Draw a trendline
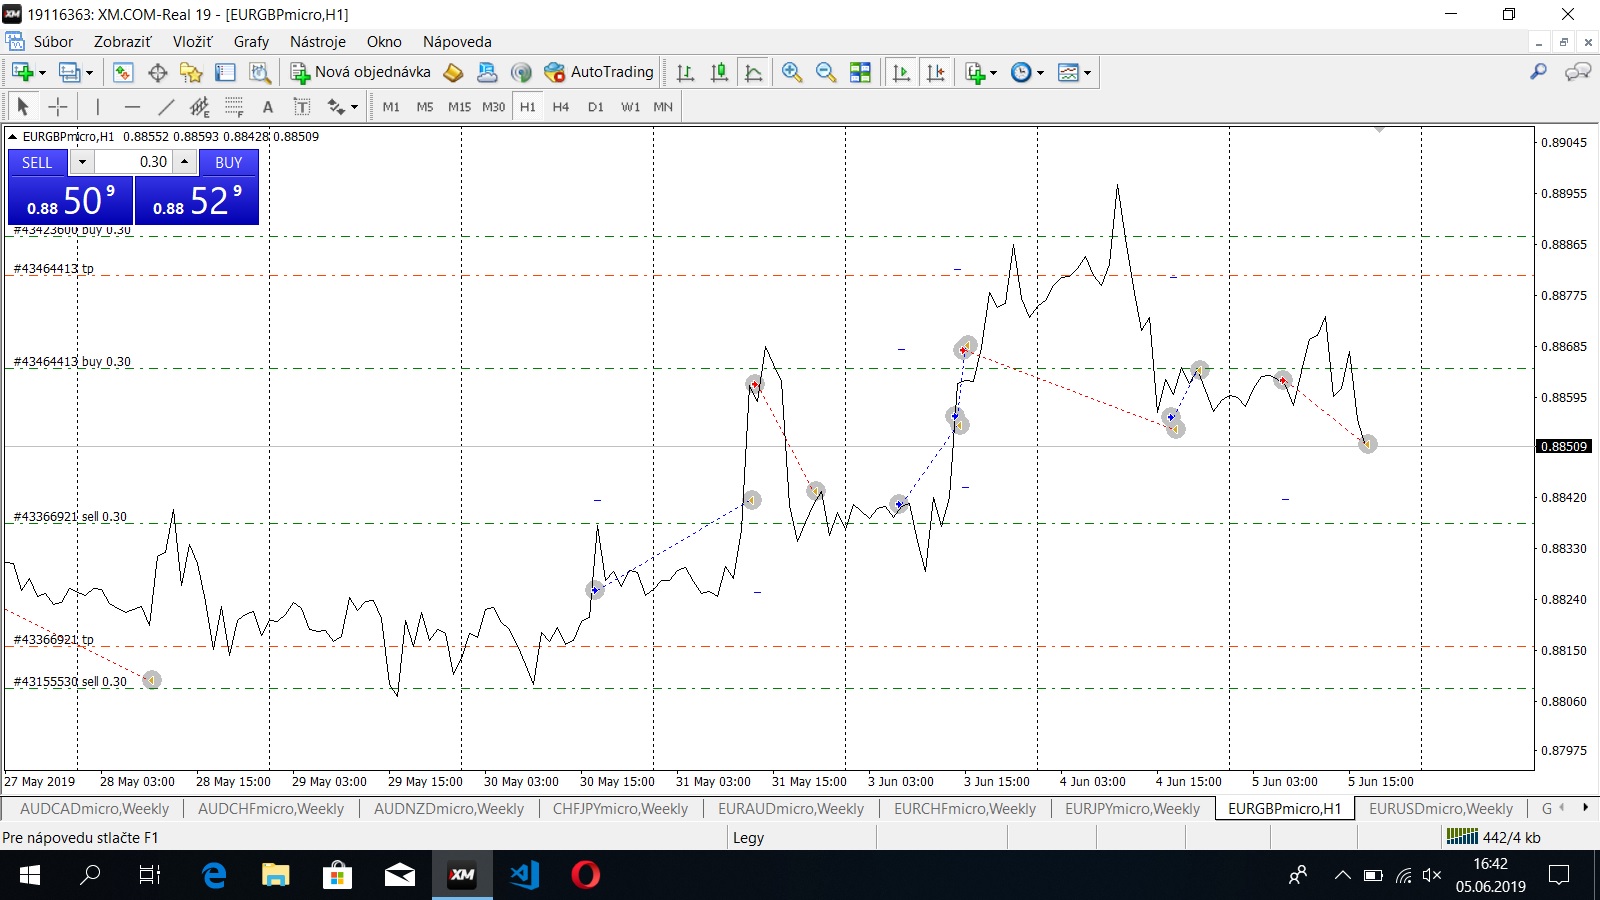The height and width of the screenshot is (900, 1600). click(x=166, y=106)
